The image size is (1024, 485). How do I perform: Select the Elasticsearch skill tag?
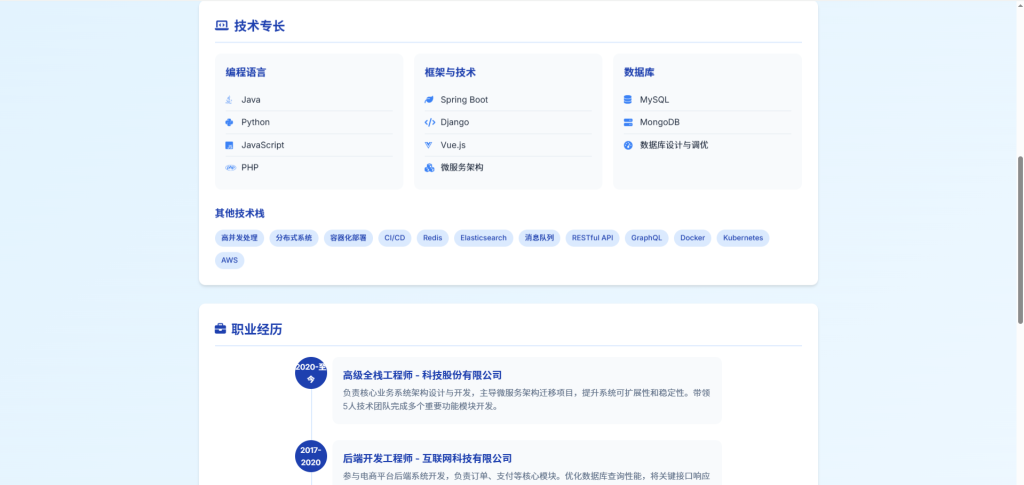[484, 238]
